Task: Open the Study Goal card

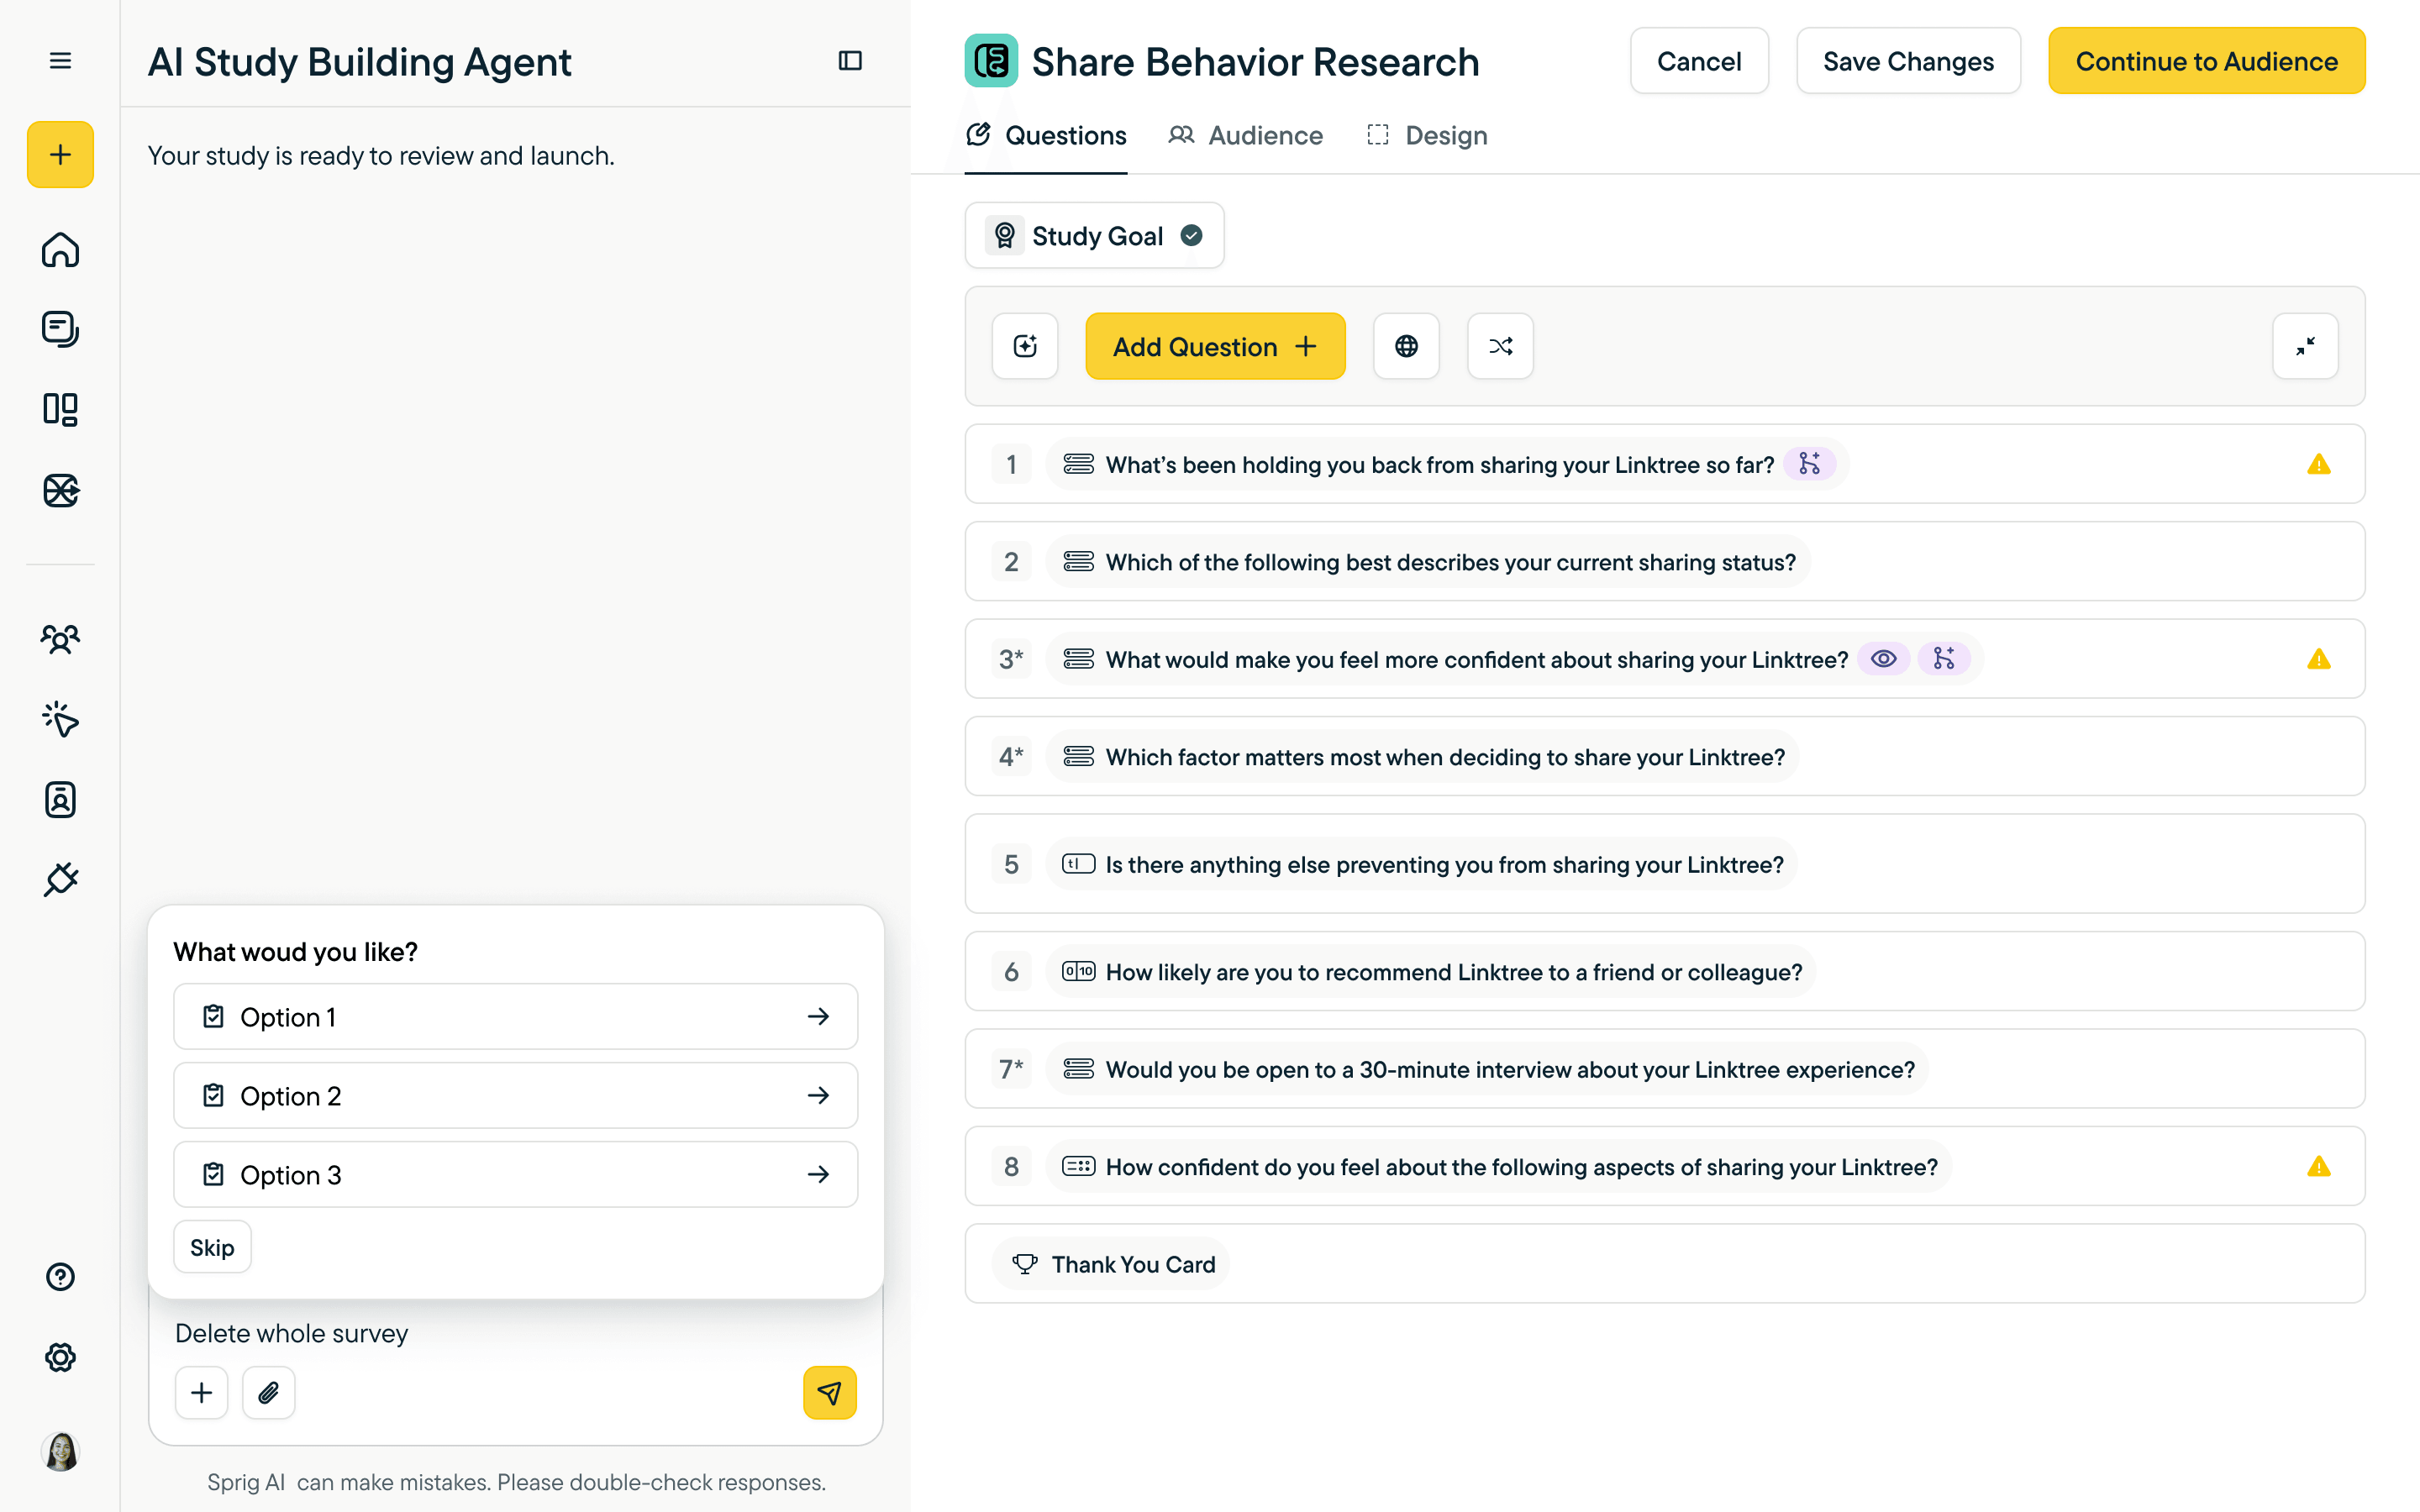Action: pyautogui.click(x=1094, y=235)
